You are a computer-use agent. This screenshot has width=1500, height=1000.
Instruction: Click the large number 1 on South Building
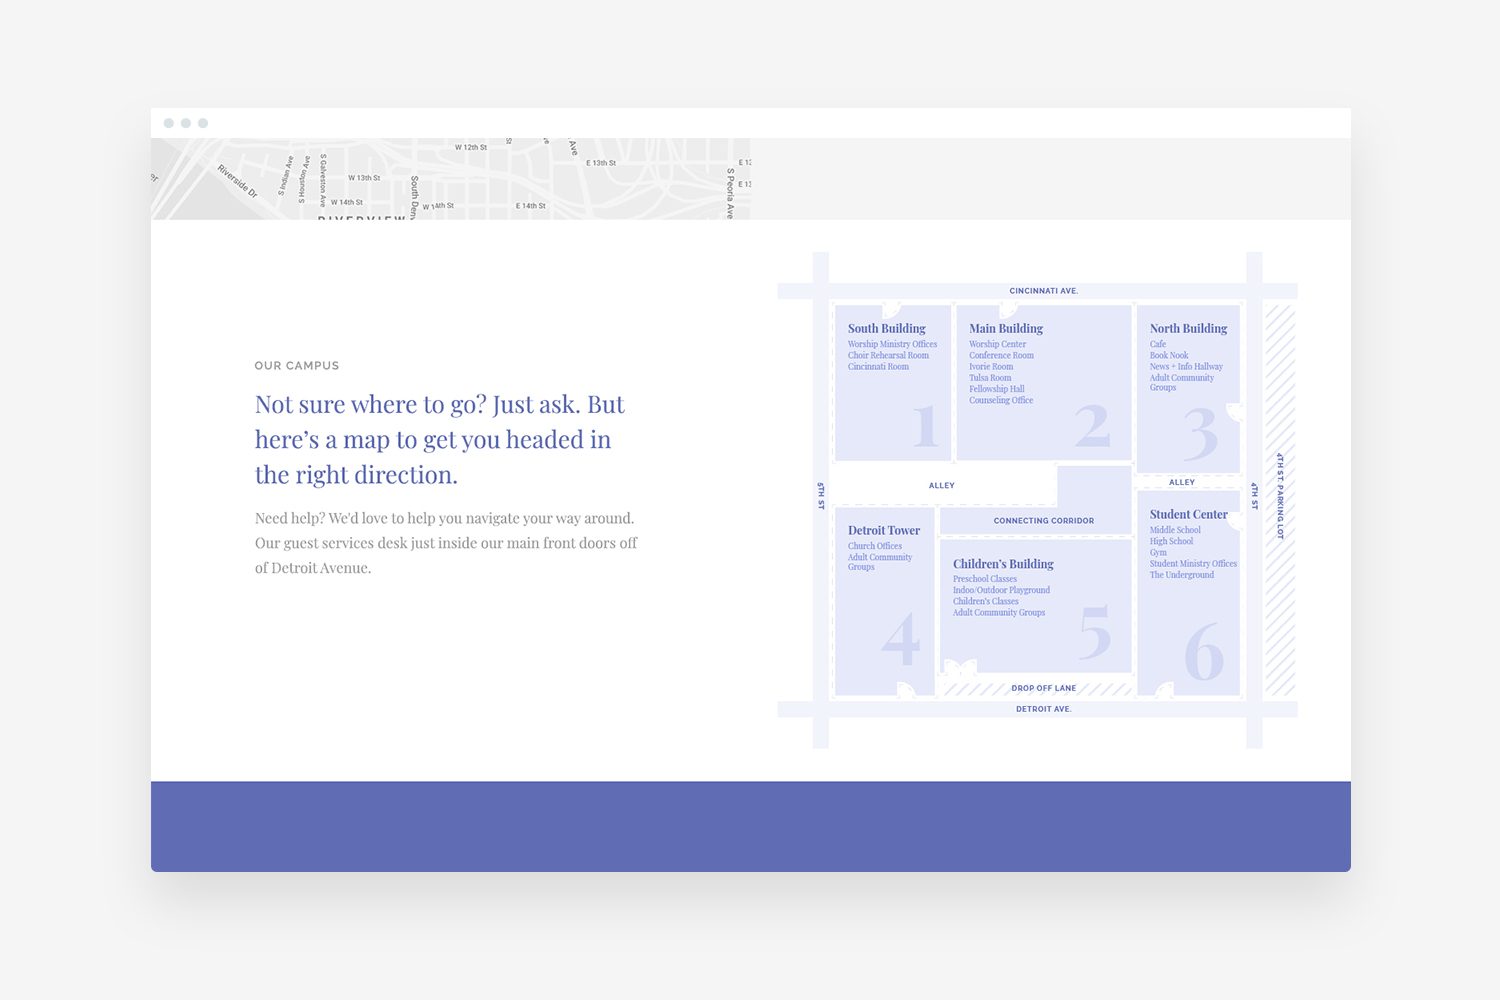925,426
